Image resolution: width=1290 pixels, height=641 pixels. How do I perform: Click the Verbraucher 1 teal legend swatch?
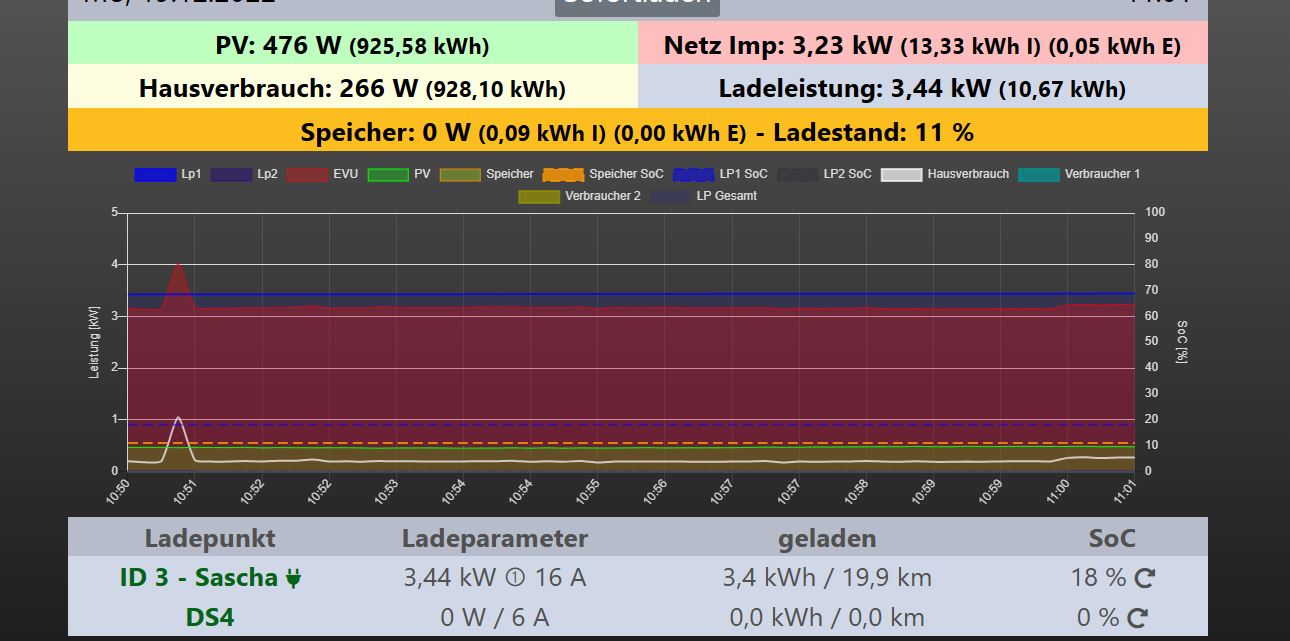coord(1038,174)
